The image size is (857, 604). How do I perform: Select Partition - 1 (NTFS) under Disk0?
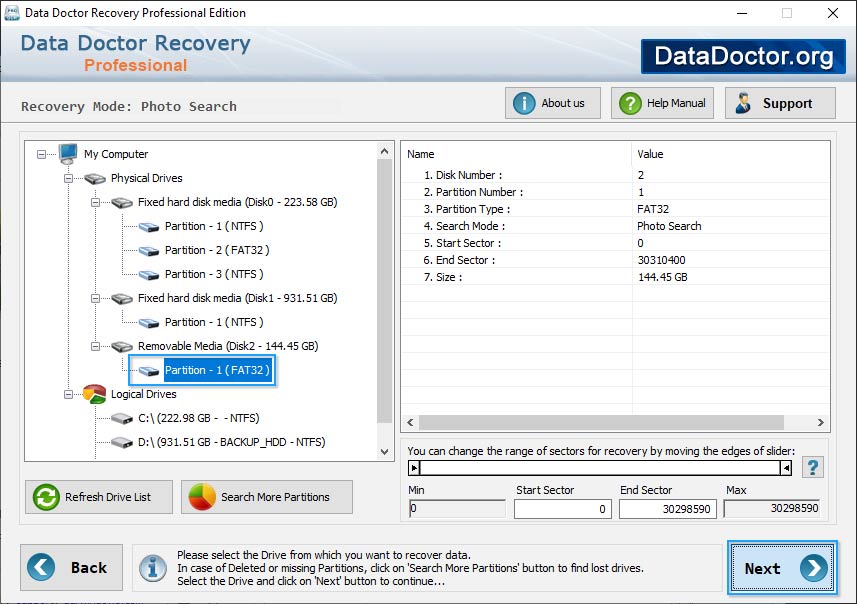tap(214, 226)
